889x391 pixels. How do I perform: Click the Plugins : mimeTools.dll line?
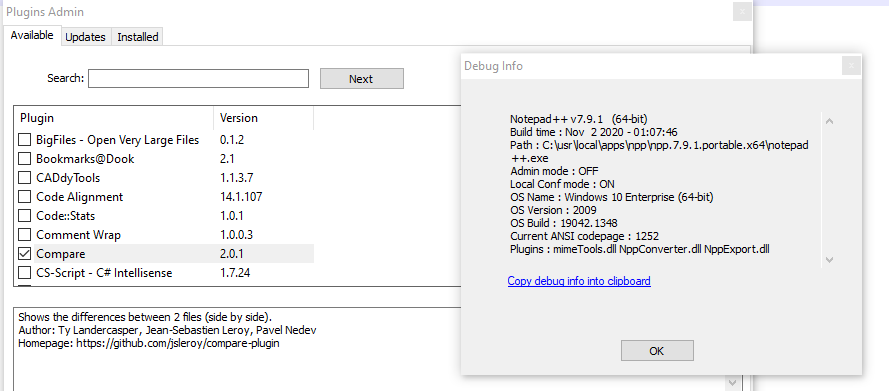click(x=640, y=249)
